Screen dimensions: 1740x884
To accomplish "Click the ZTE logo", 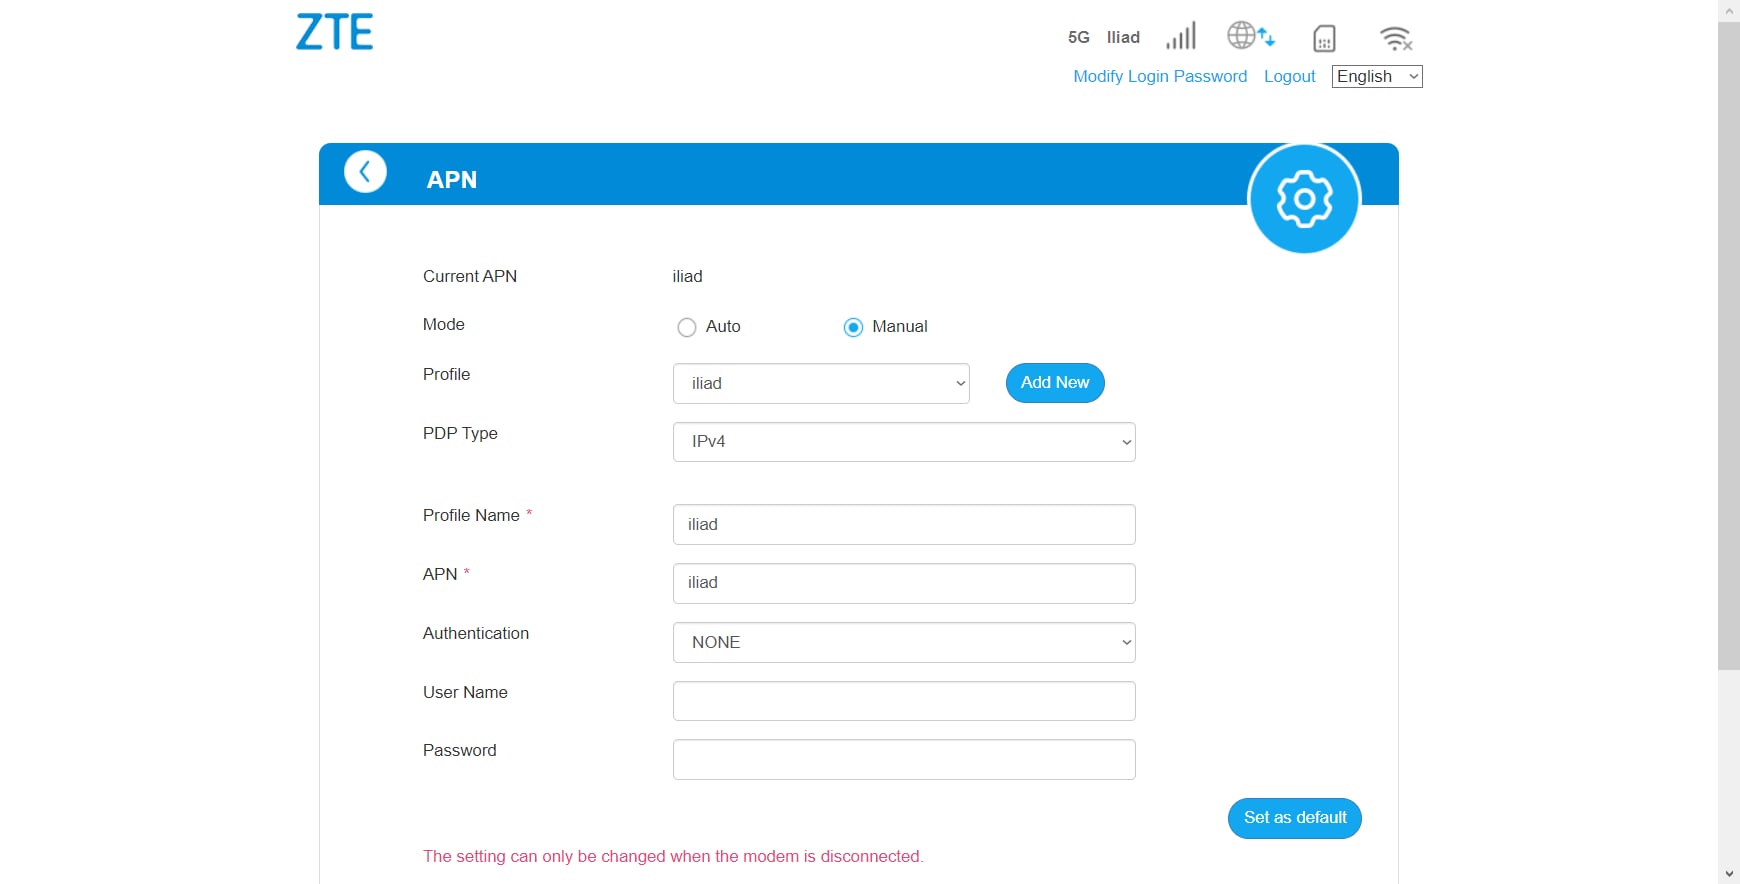I will tap(335, 32).
